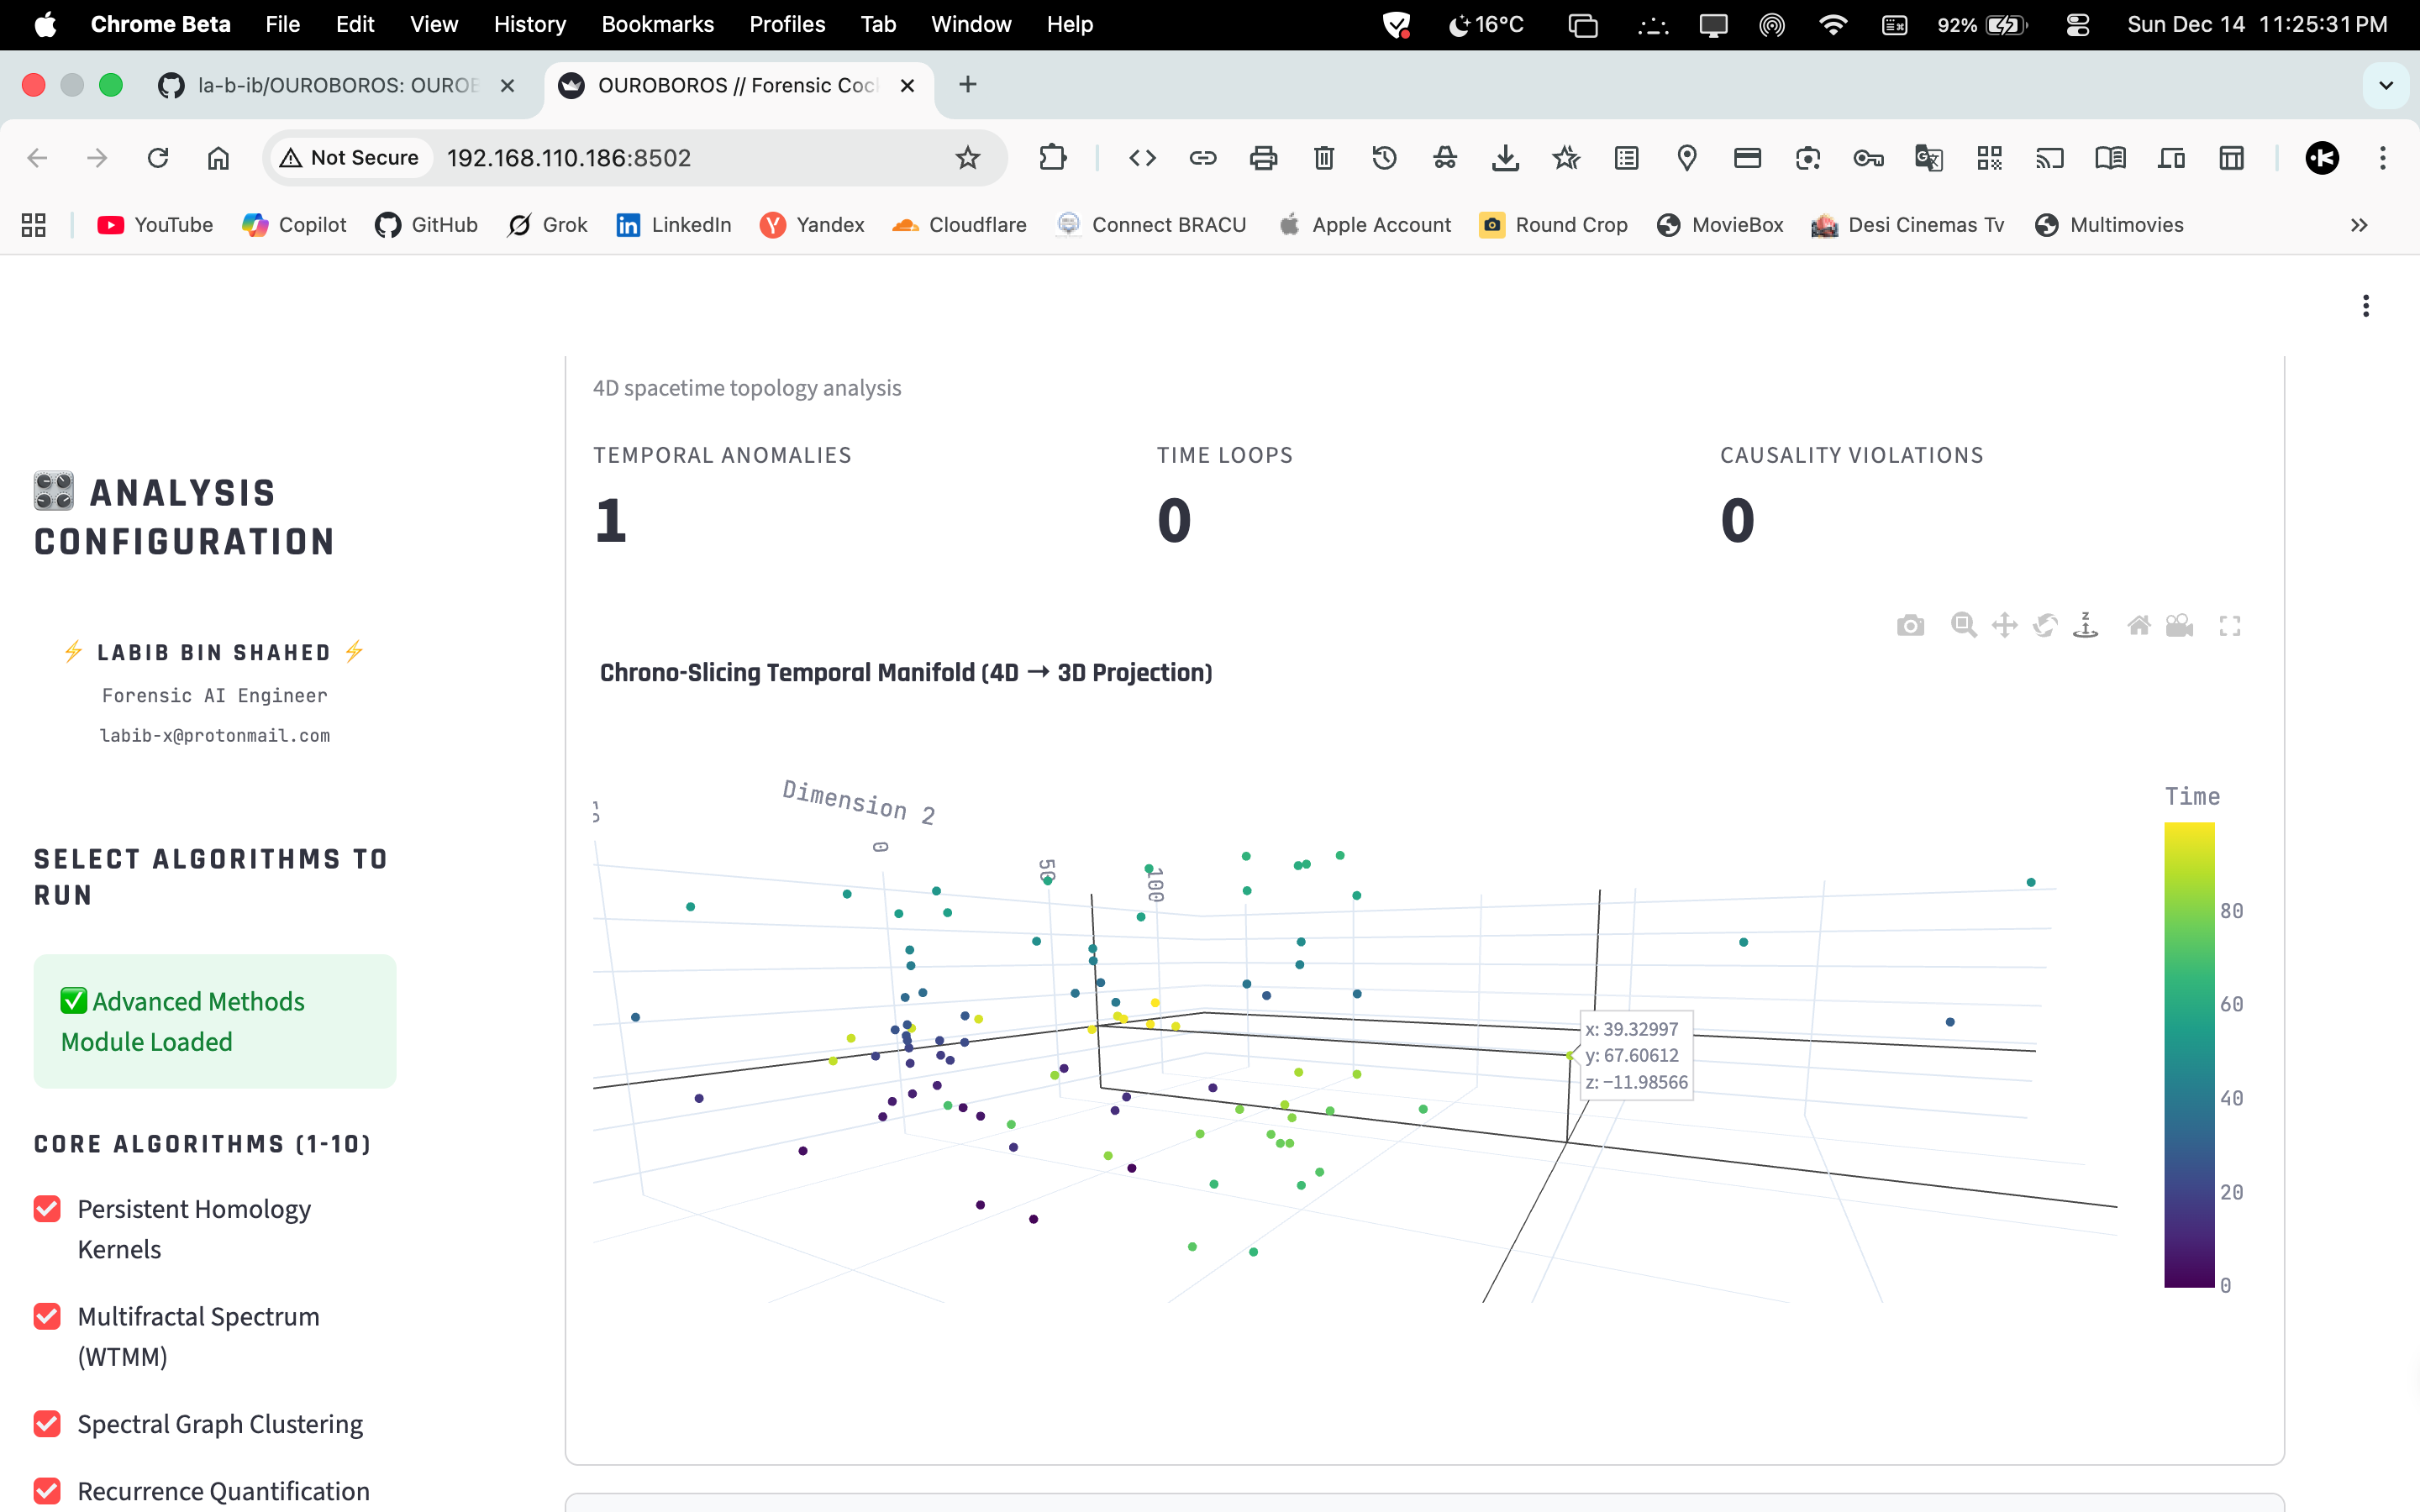This screenshot has width=2420, height=1512.
Task: Download the 3D plot as PNG with the camera icon
Action: point(1910,626)
